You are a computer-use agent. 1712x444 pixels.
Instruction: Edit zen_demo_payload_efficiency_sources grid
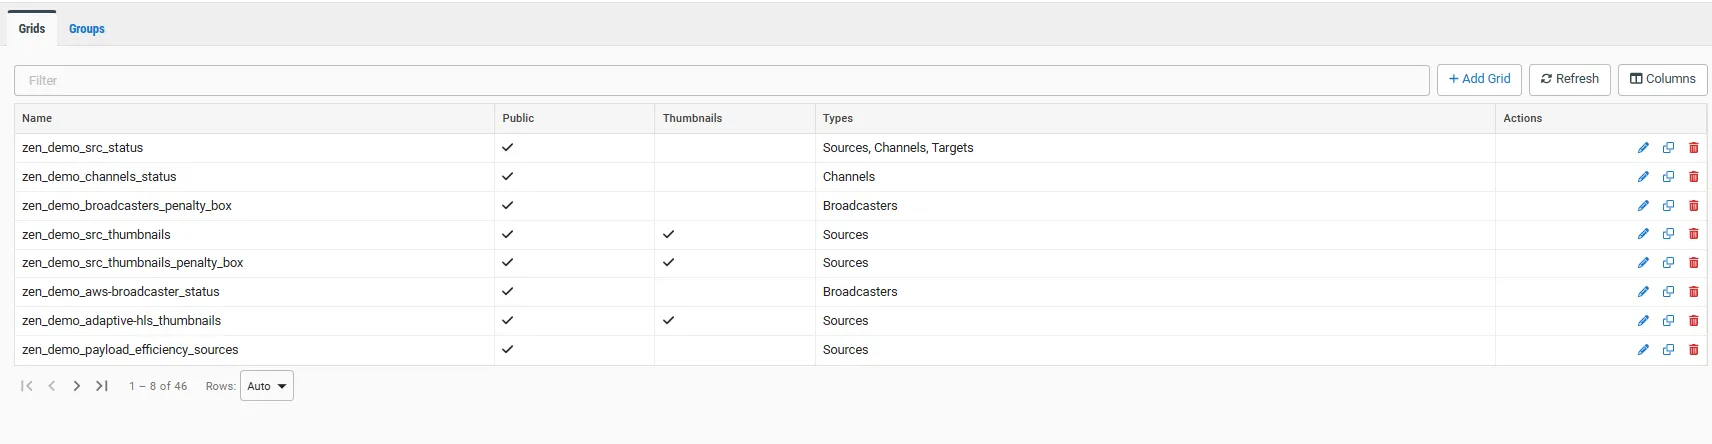tap(1643, 350)
